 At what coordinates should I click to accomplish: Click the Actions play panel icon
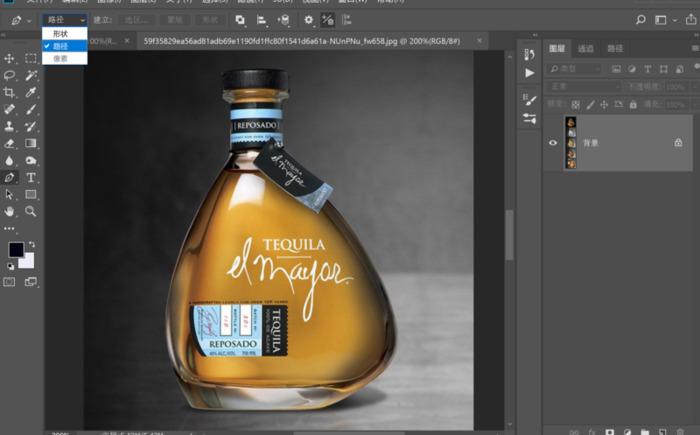coord(529,73)
